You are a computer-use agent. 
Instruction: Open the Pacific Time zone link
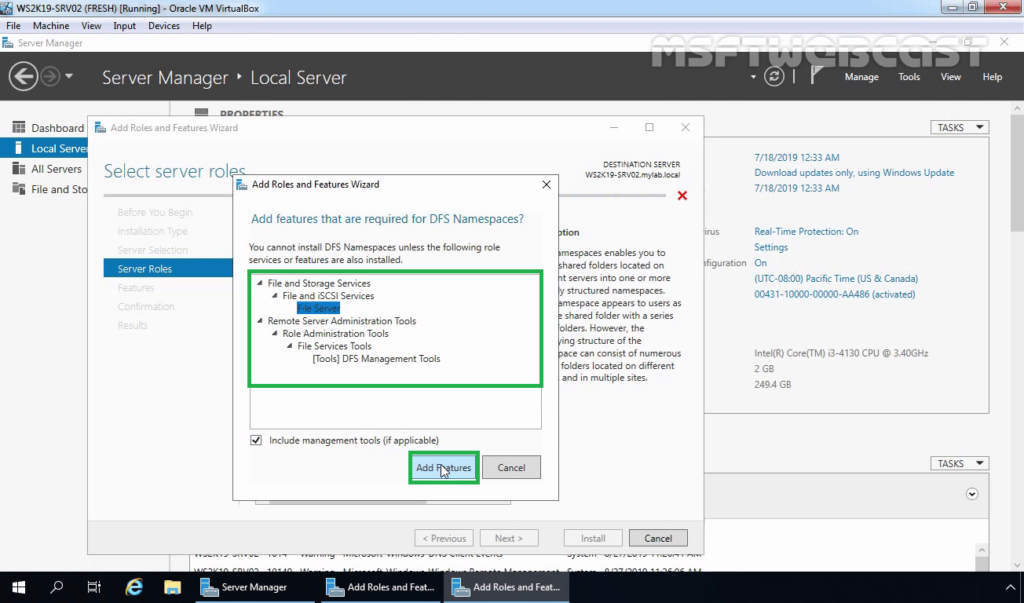836,278
